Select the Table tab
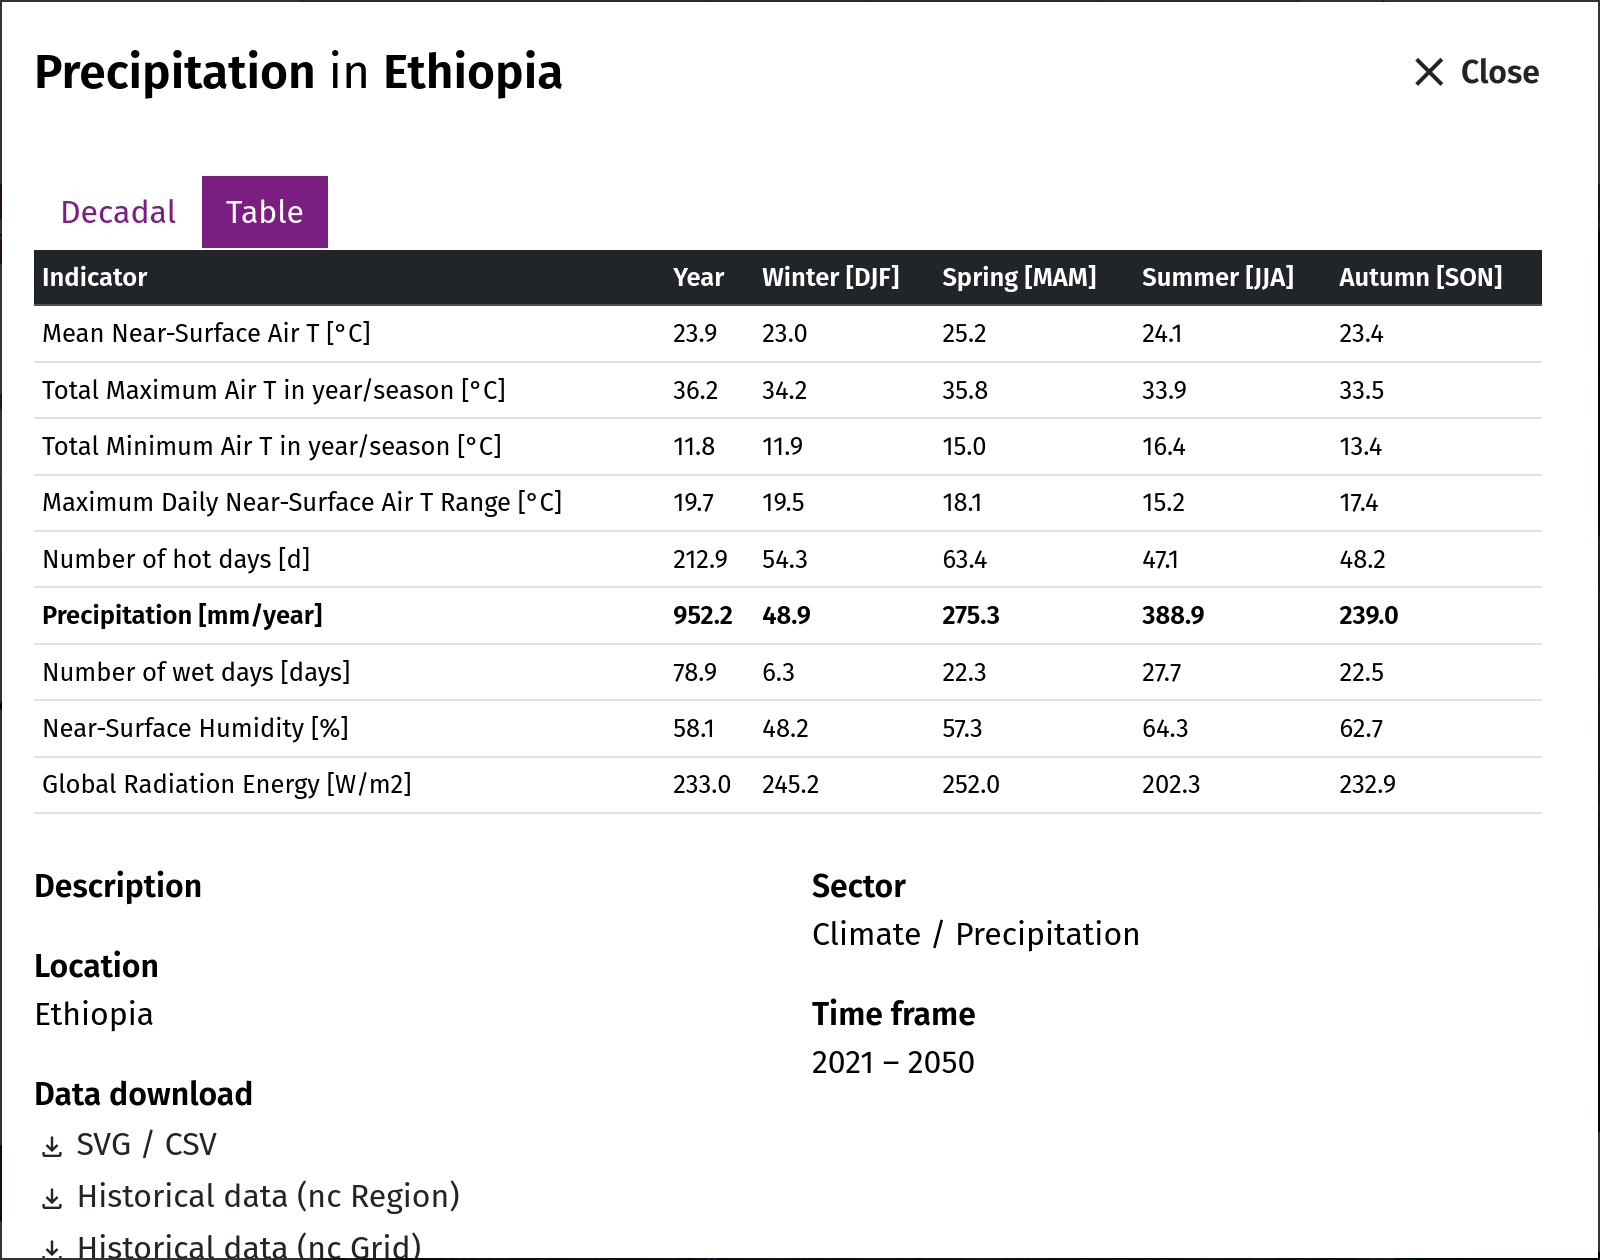 click(x=265, y=212)
